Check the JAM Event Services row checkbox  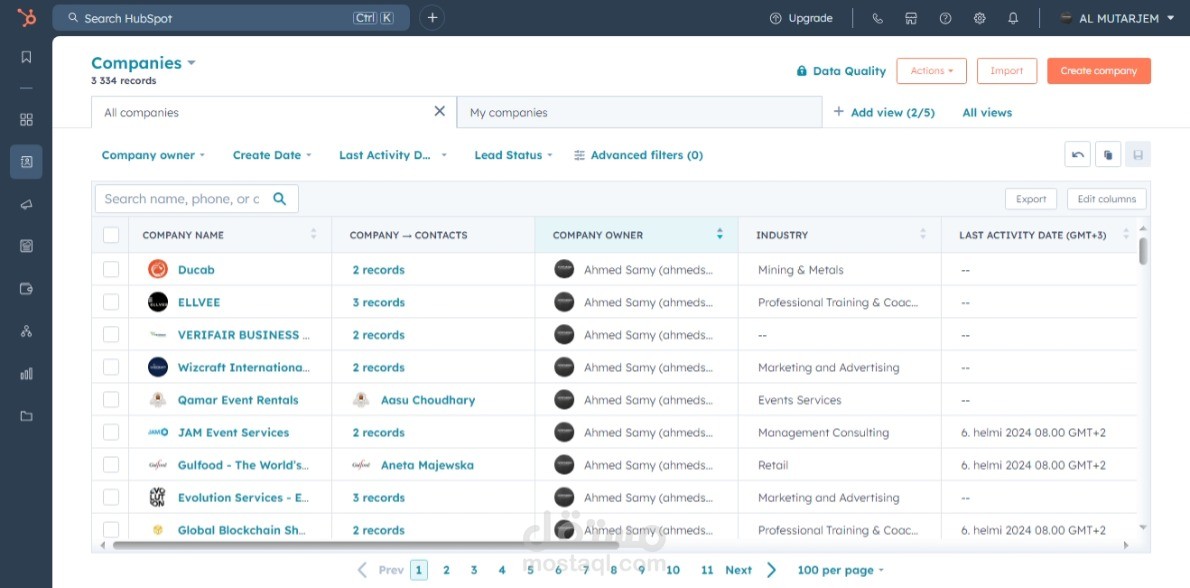pos(111,432)
